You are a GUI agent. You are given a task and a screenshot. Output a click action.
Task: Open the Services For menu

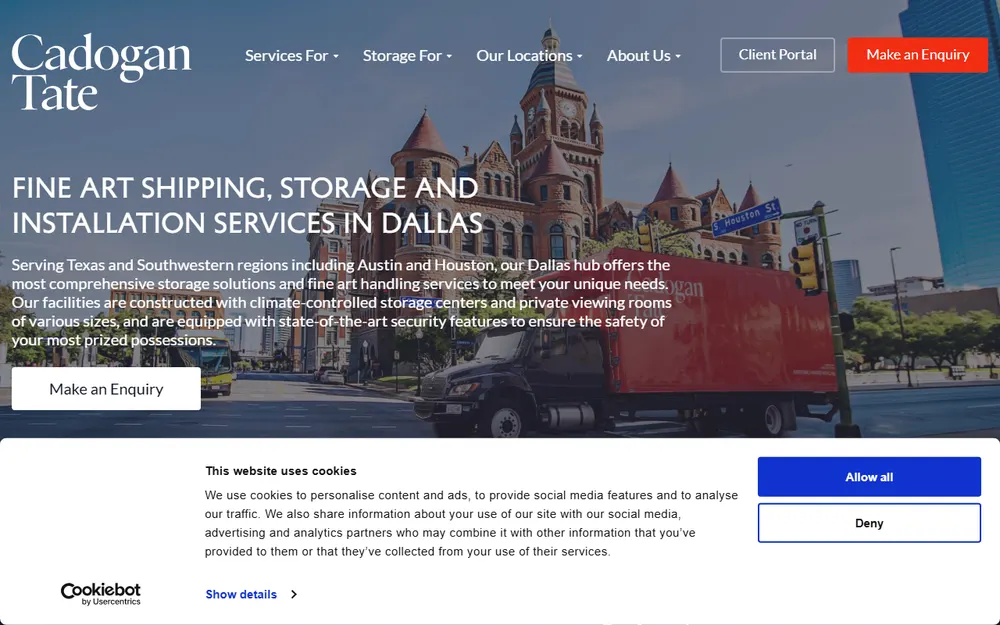pyautogui.click(x=291, y=55)
